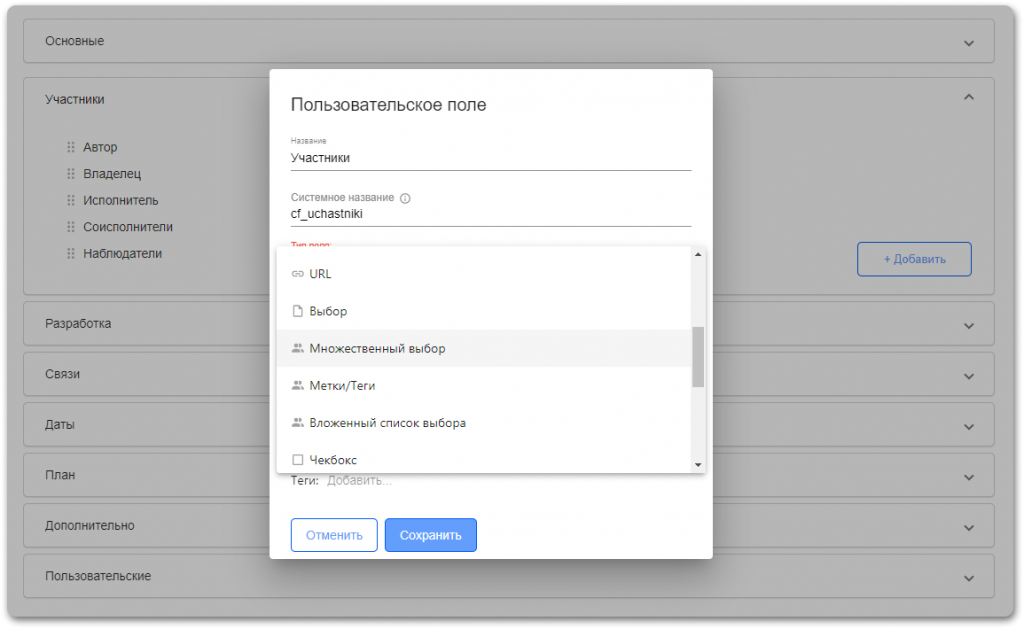Click the Теги add field
Viewport: 1024px width, 629px height.
click(359, 481)
